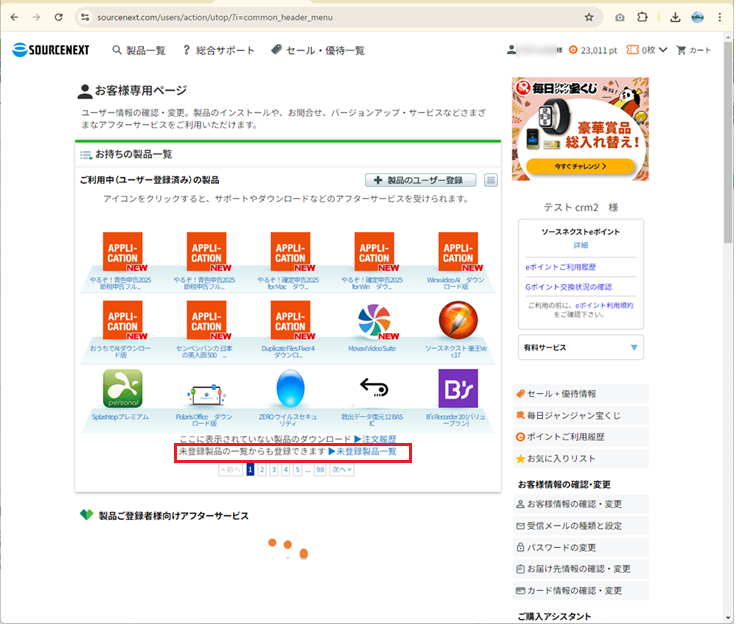Image resolution: width=736 pixels, height=624 pixels.
Task: Open 総合サポート in the header
Action: tap(219, 50)
